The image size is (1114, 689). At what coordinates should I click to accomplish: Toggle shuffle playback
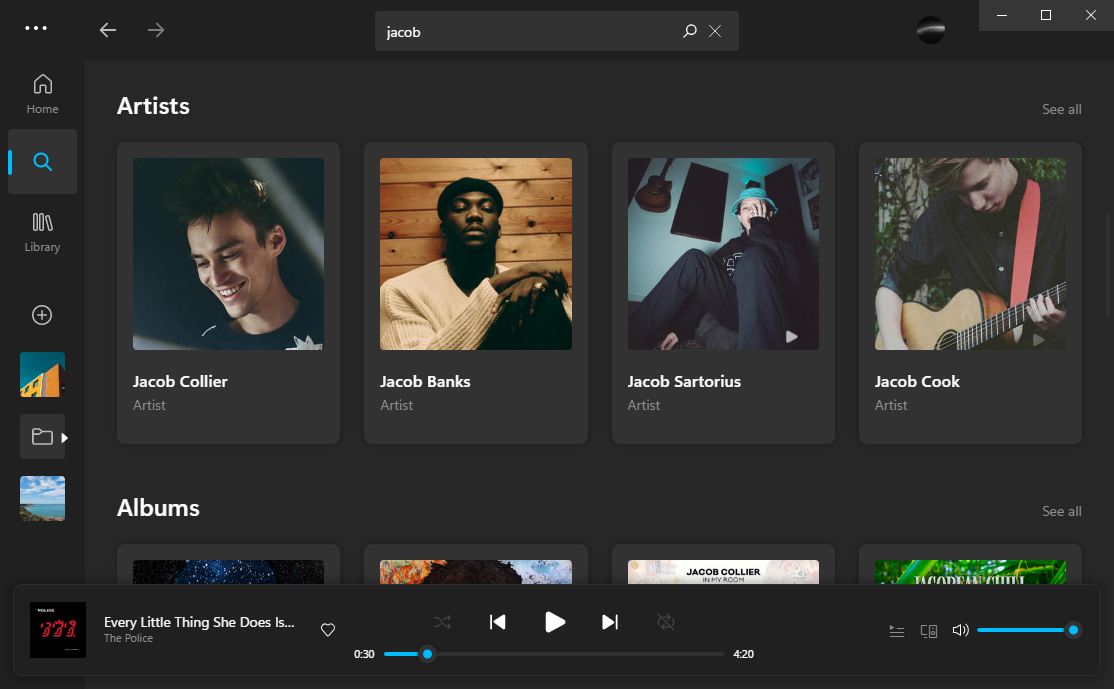pyautogui.click(x=442, y=622)
